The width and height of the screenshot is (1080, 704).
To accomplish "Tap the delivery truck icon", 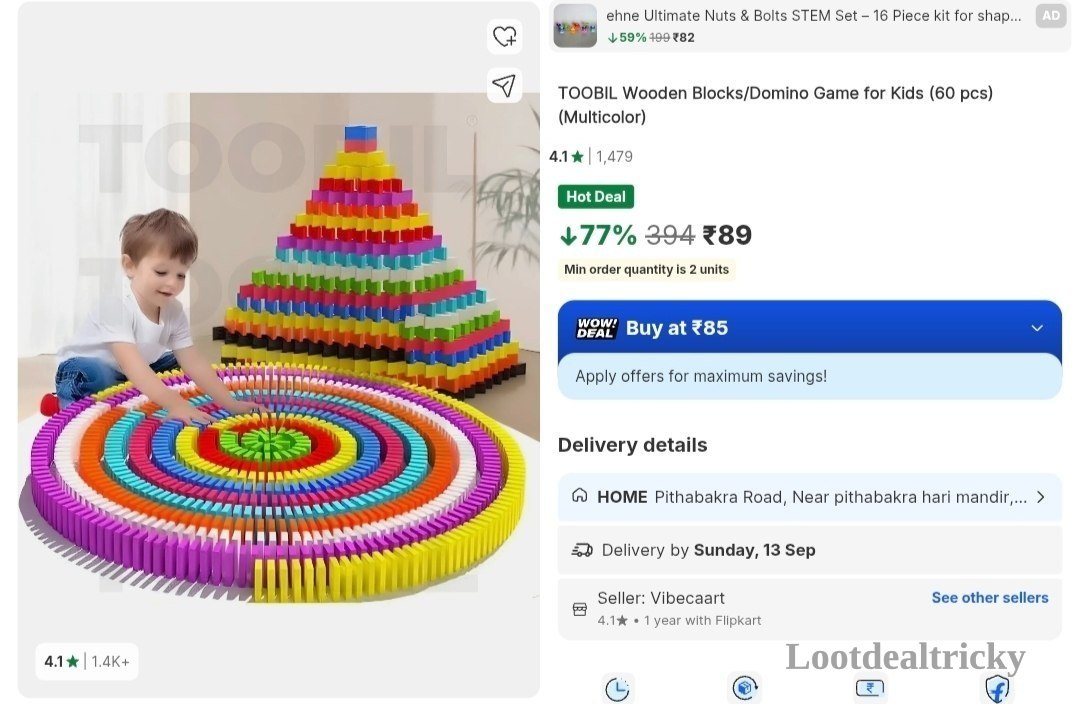I will coord(582,550).
